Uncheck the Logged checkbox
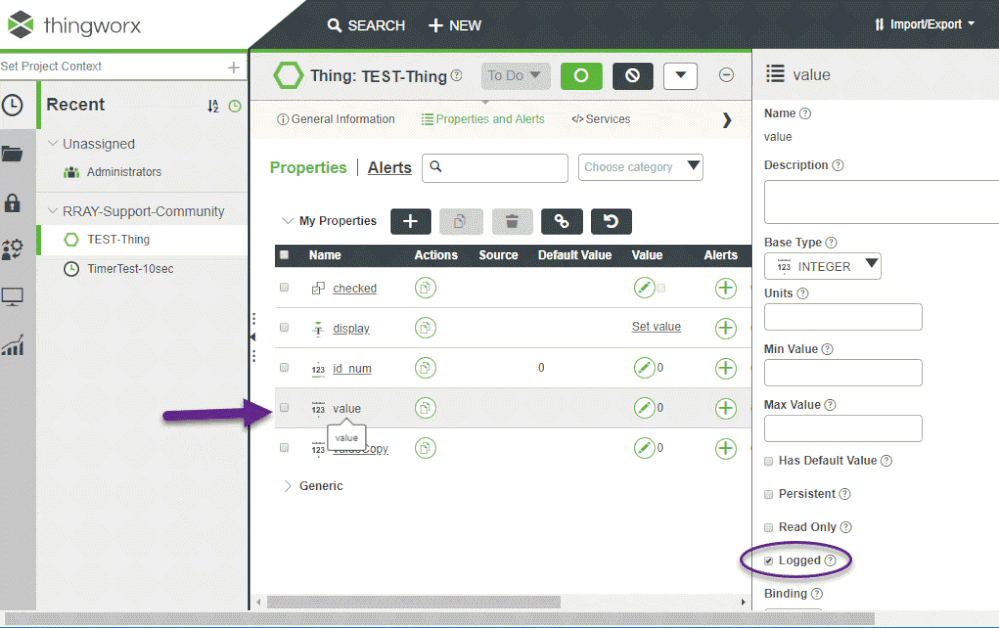 [x=768, y=561]
